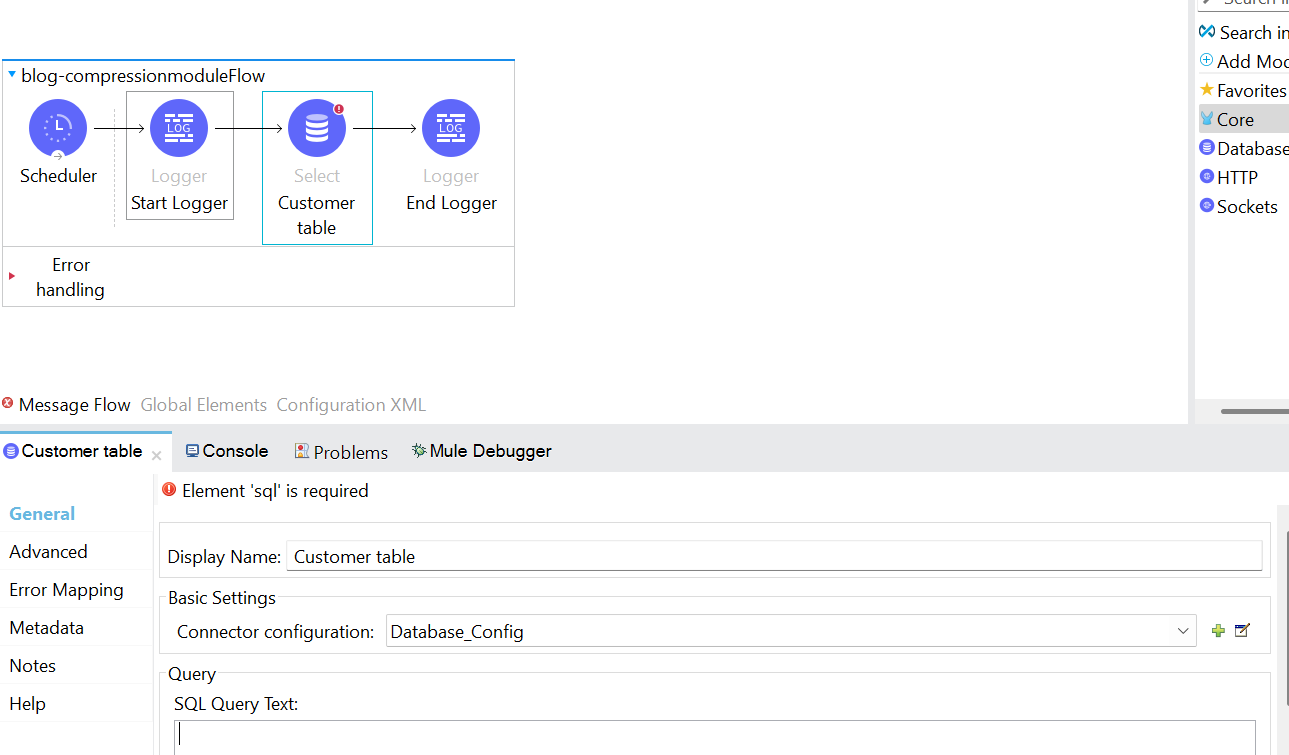1289x755 pixels.
Task: Go to the Advanced settings section
Action: tap(48, 551)
